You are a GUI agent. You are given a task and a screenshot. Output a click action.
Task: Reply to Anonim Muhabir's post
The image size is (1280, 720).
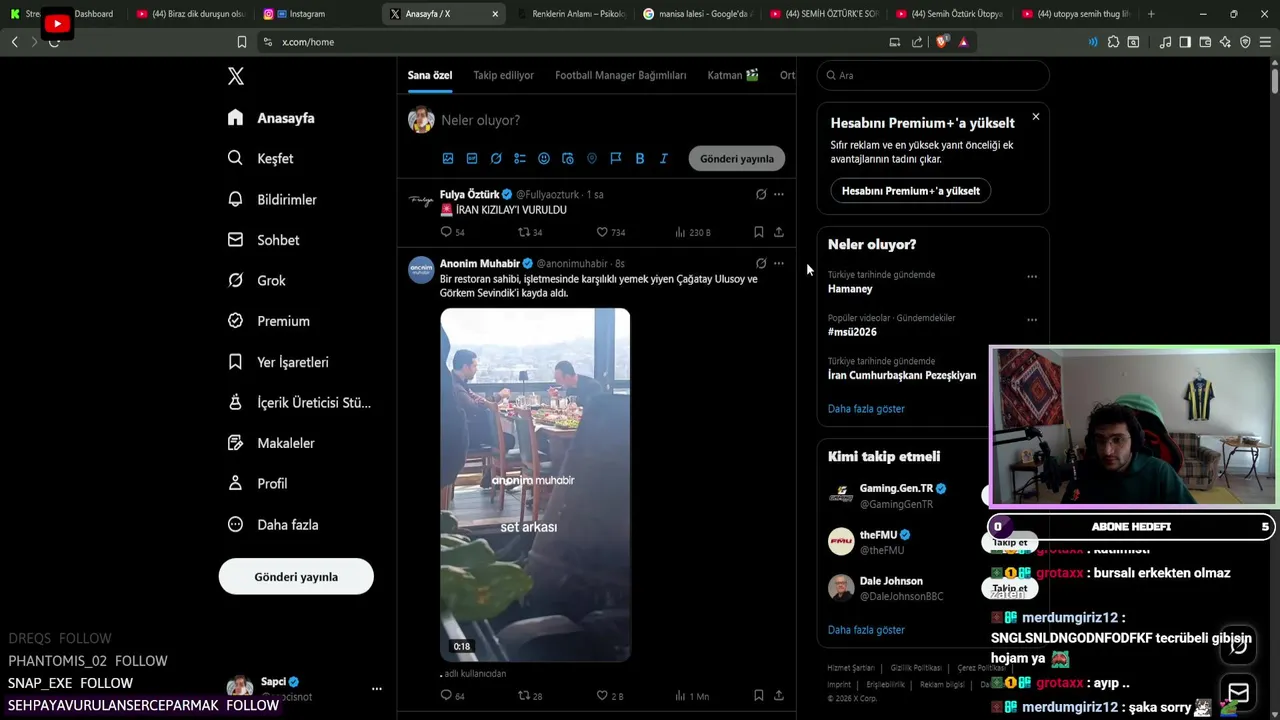pyautogui.click(x=447, y=695)
